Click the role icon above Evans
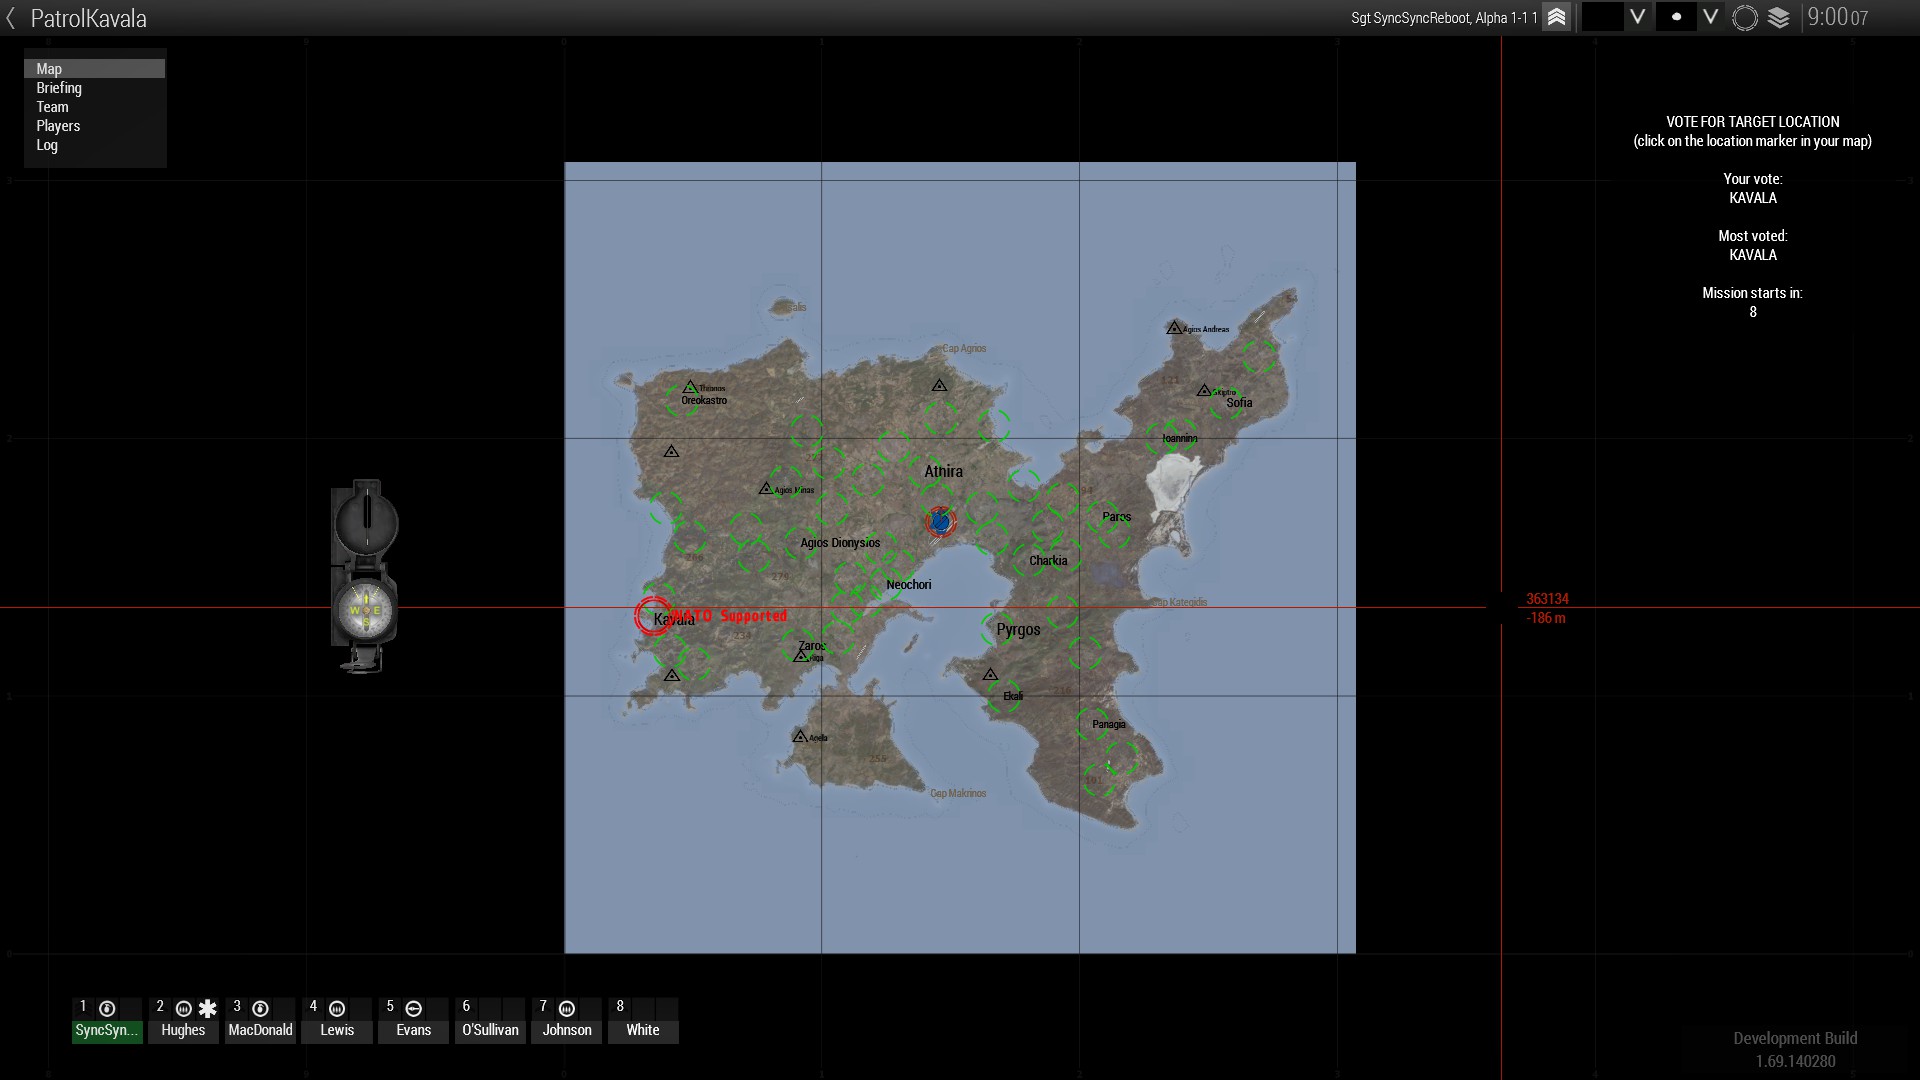1920x1080 pixels. pos(414,1008)
